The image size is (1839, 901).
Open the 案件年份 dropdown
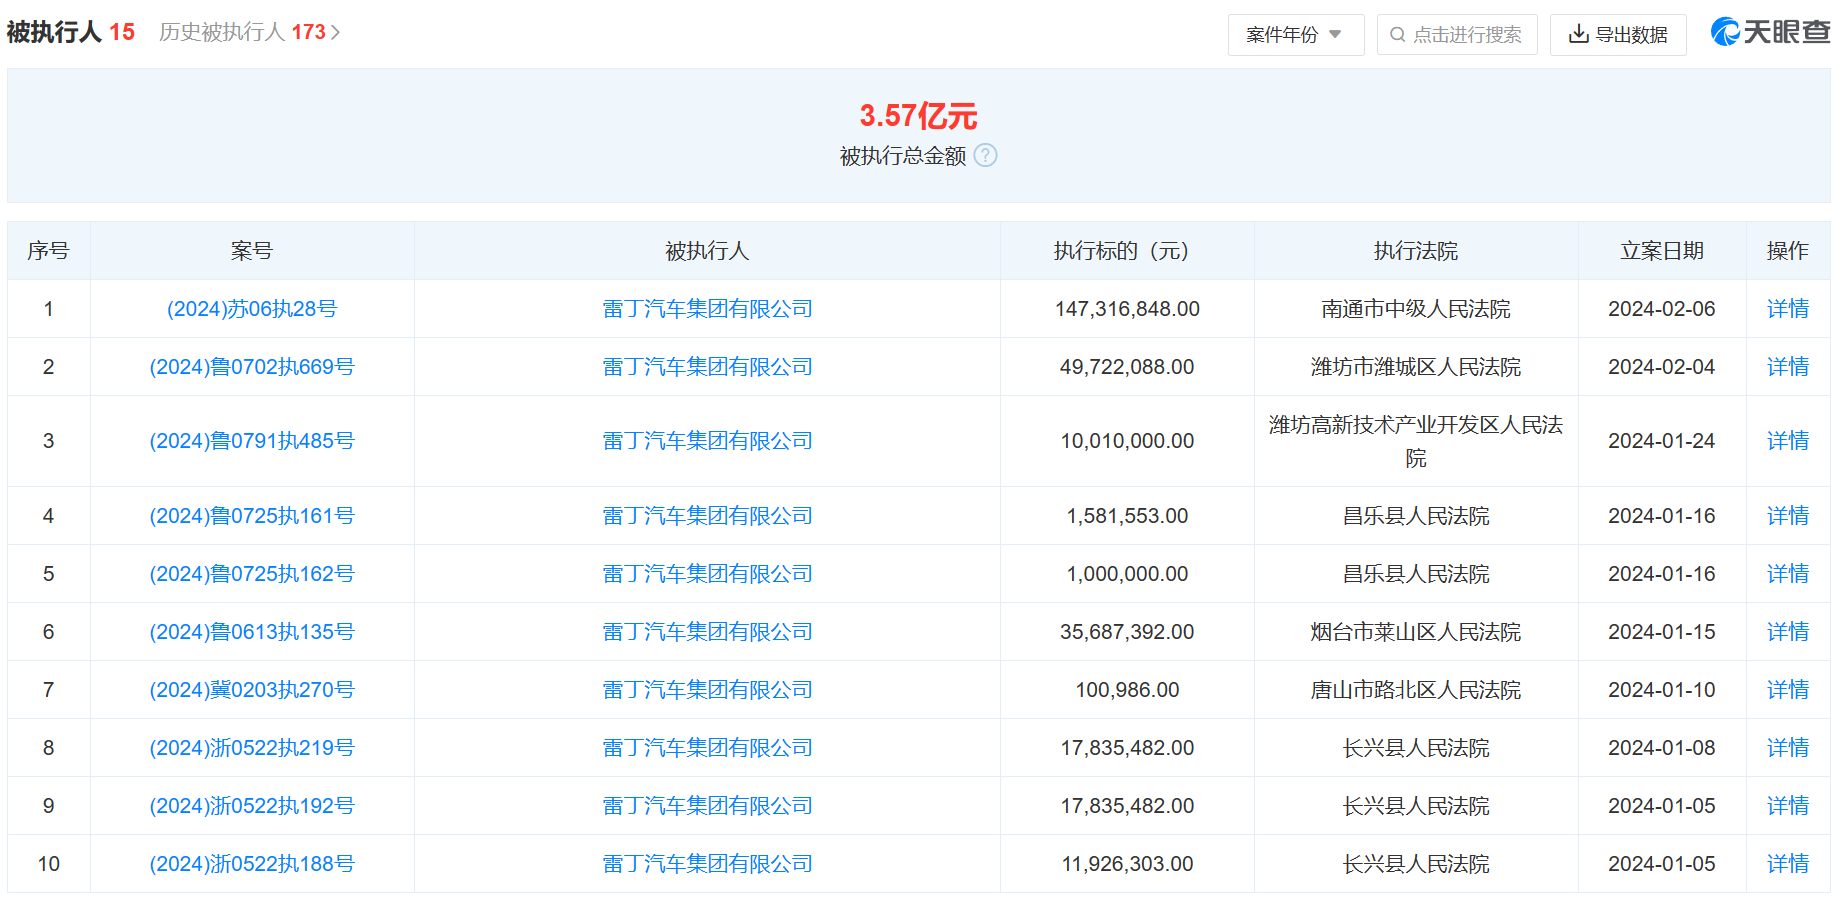[1295, 35]
